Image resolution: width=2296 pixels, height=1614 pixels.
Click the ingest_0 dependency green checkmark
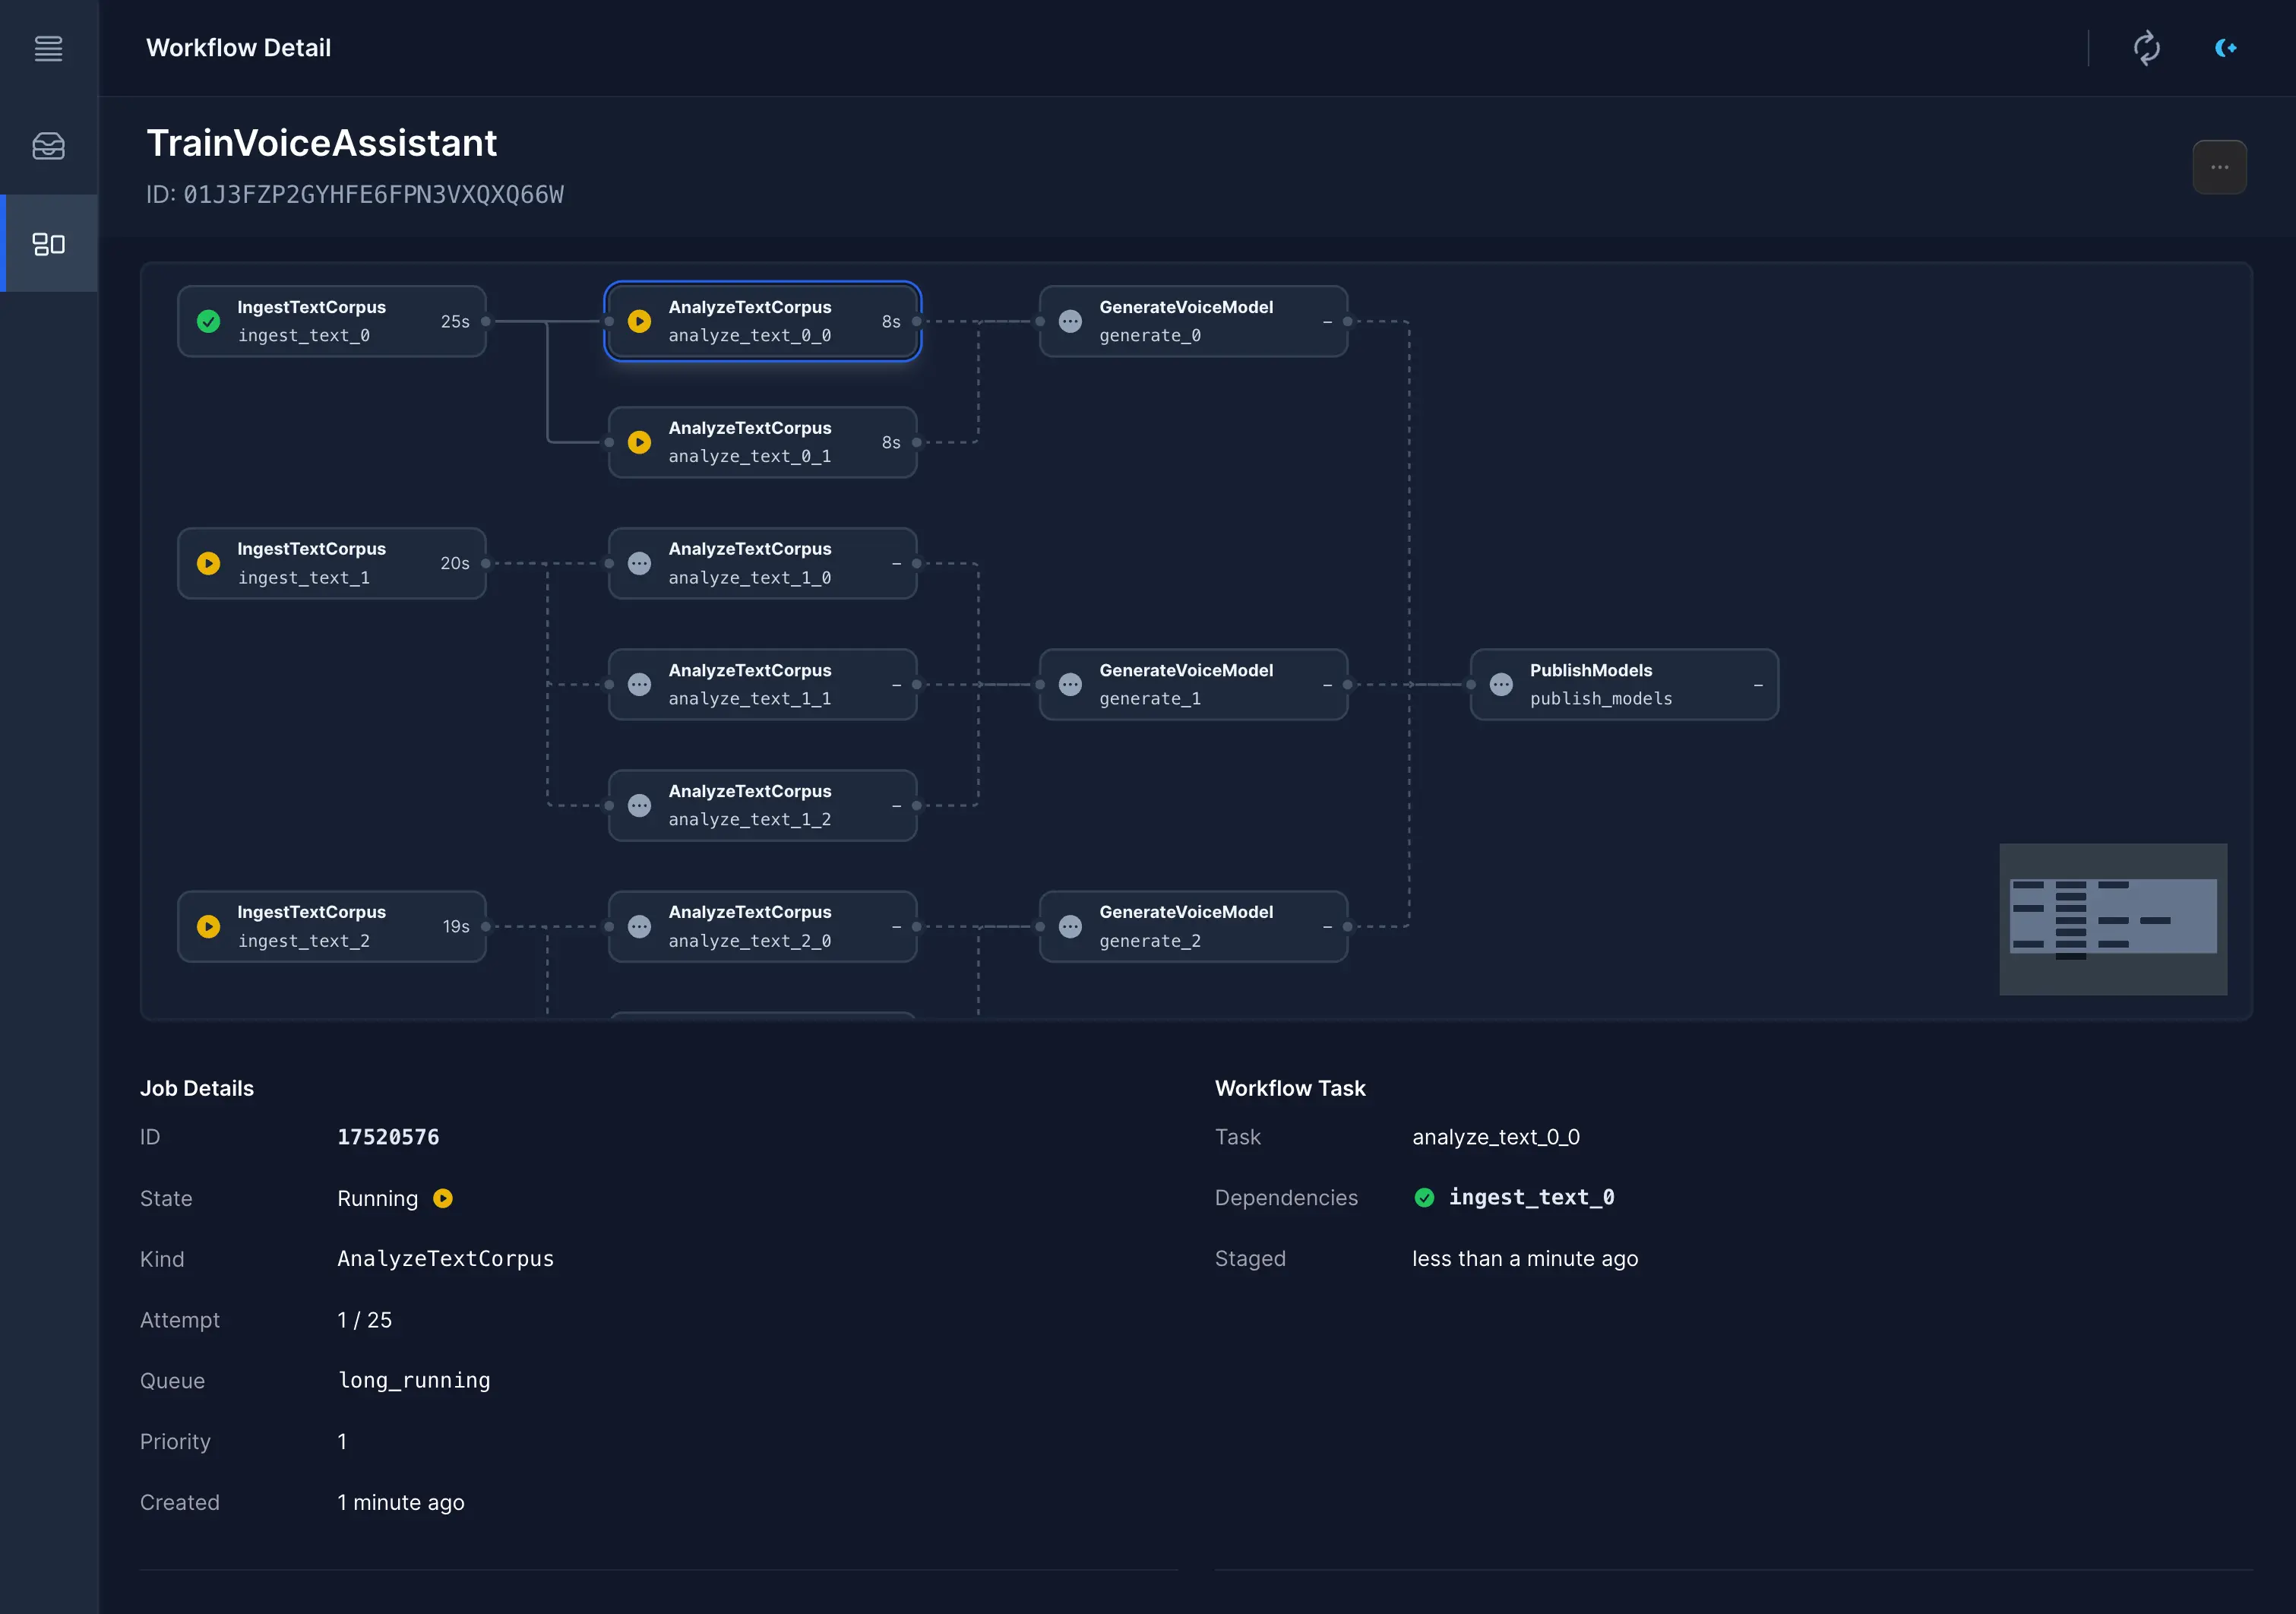click(x=1425, y=1198)
